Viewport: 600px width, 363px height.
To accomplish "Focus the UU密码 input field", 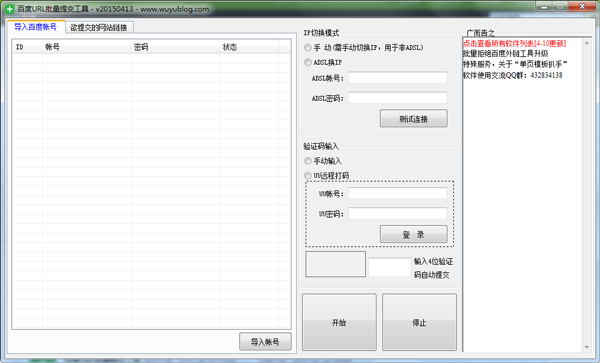I will coord(398,213).
